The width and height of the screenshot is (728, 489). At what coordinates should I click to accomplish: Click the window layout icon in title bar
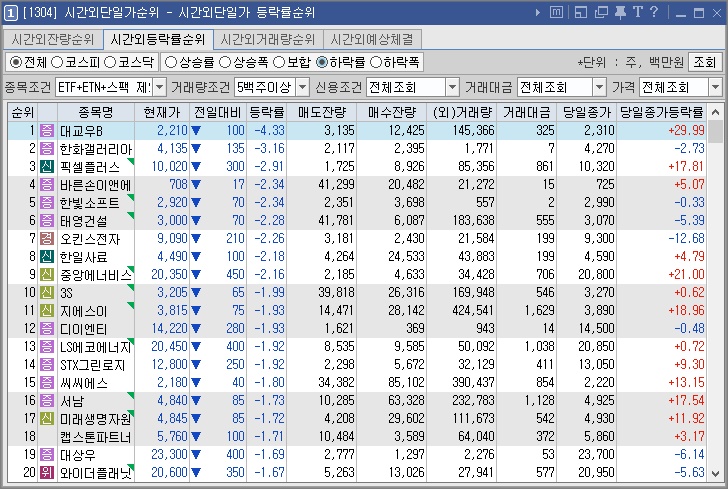pos(581,12)
